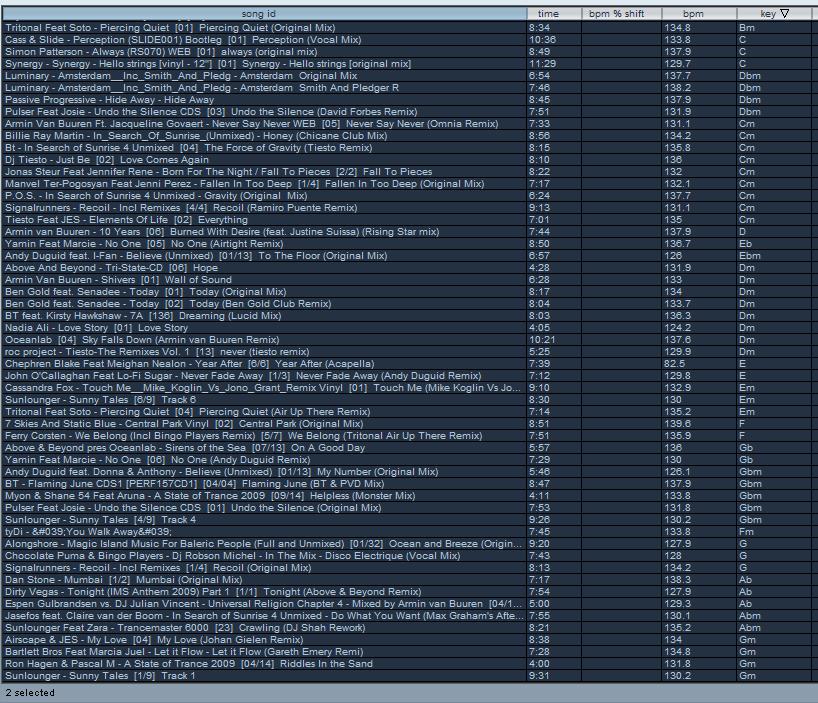Viewport: 818px width, 703px height.
Task: Click Dj Tiesto 'Love Comes Again' row
Action: pos(407,160)
